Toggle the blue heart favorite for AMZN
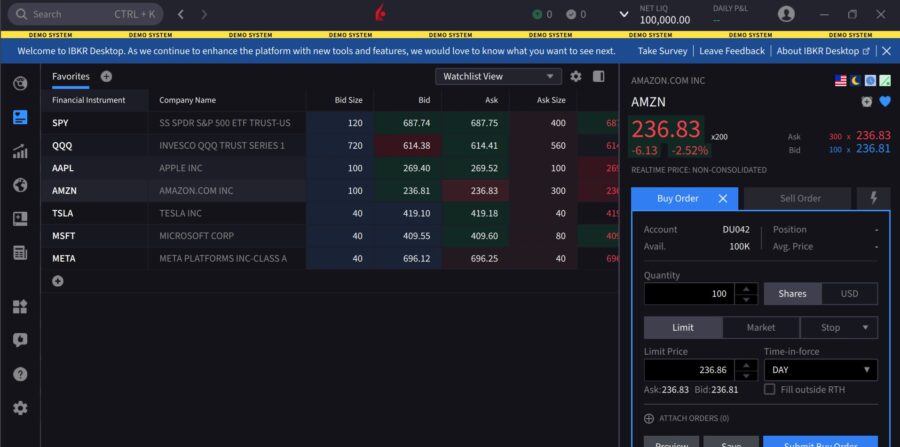The width and height of the screenshot is (900, 447). coord(885,102)
